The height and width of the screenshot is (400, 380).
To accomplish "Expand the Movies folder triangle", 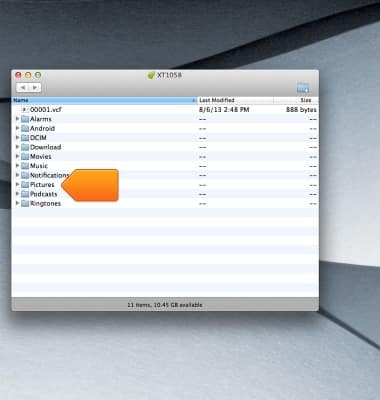I will (x=17, y=156).
